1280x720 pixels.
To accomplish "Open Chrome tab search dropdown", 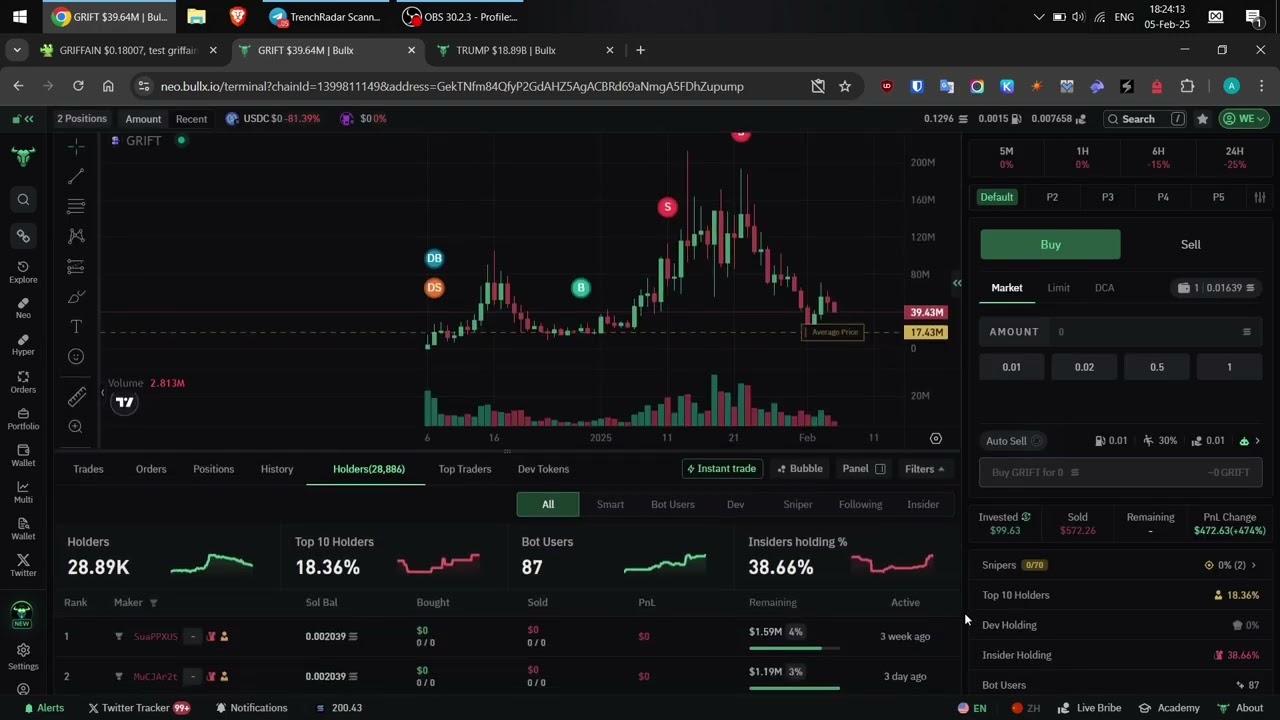I will click(x=17, y=50).
